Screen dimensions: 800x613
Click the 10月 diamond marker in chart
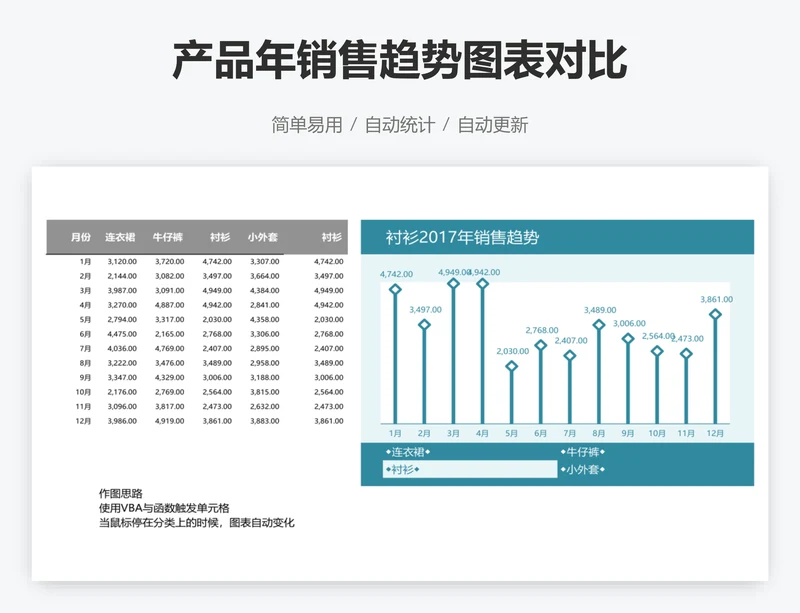pos(657,351)
